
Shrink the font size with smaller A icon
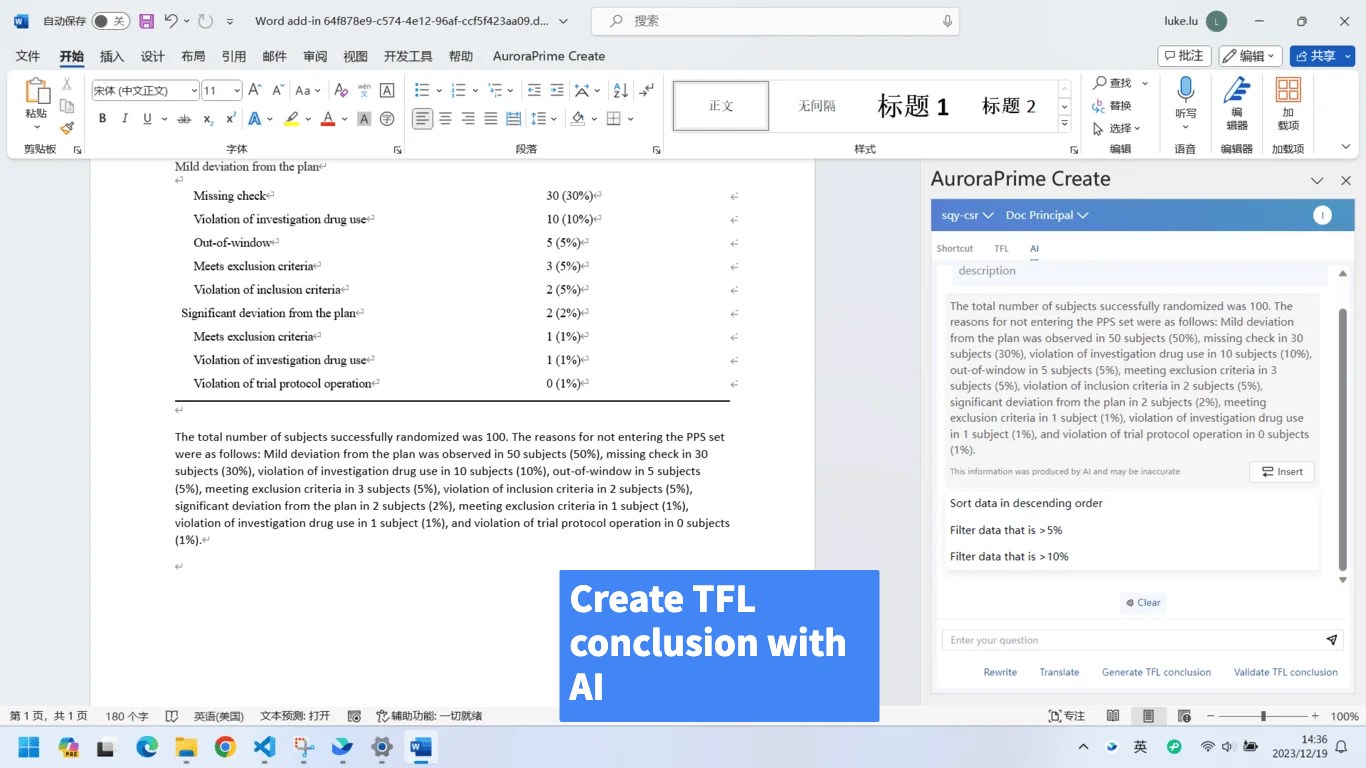coord(278,90)
